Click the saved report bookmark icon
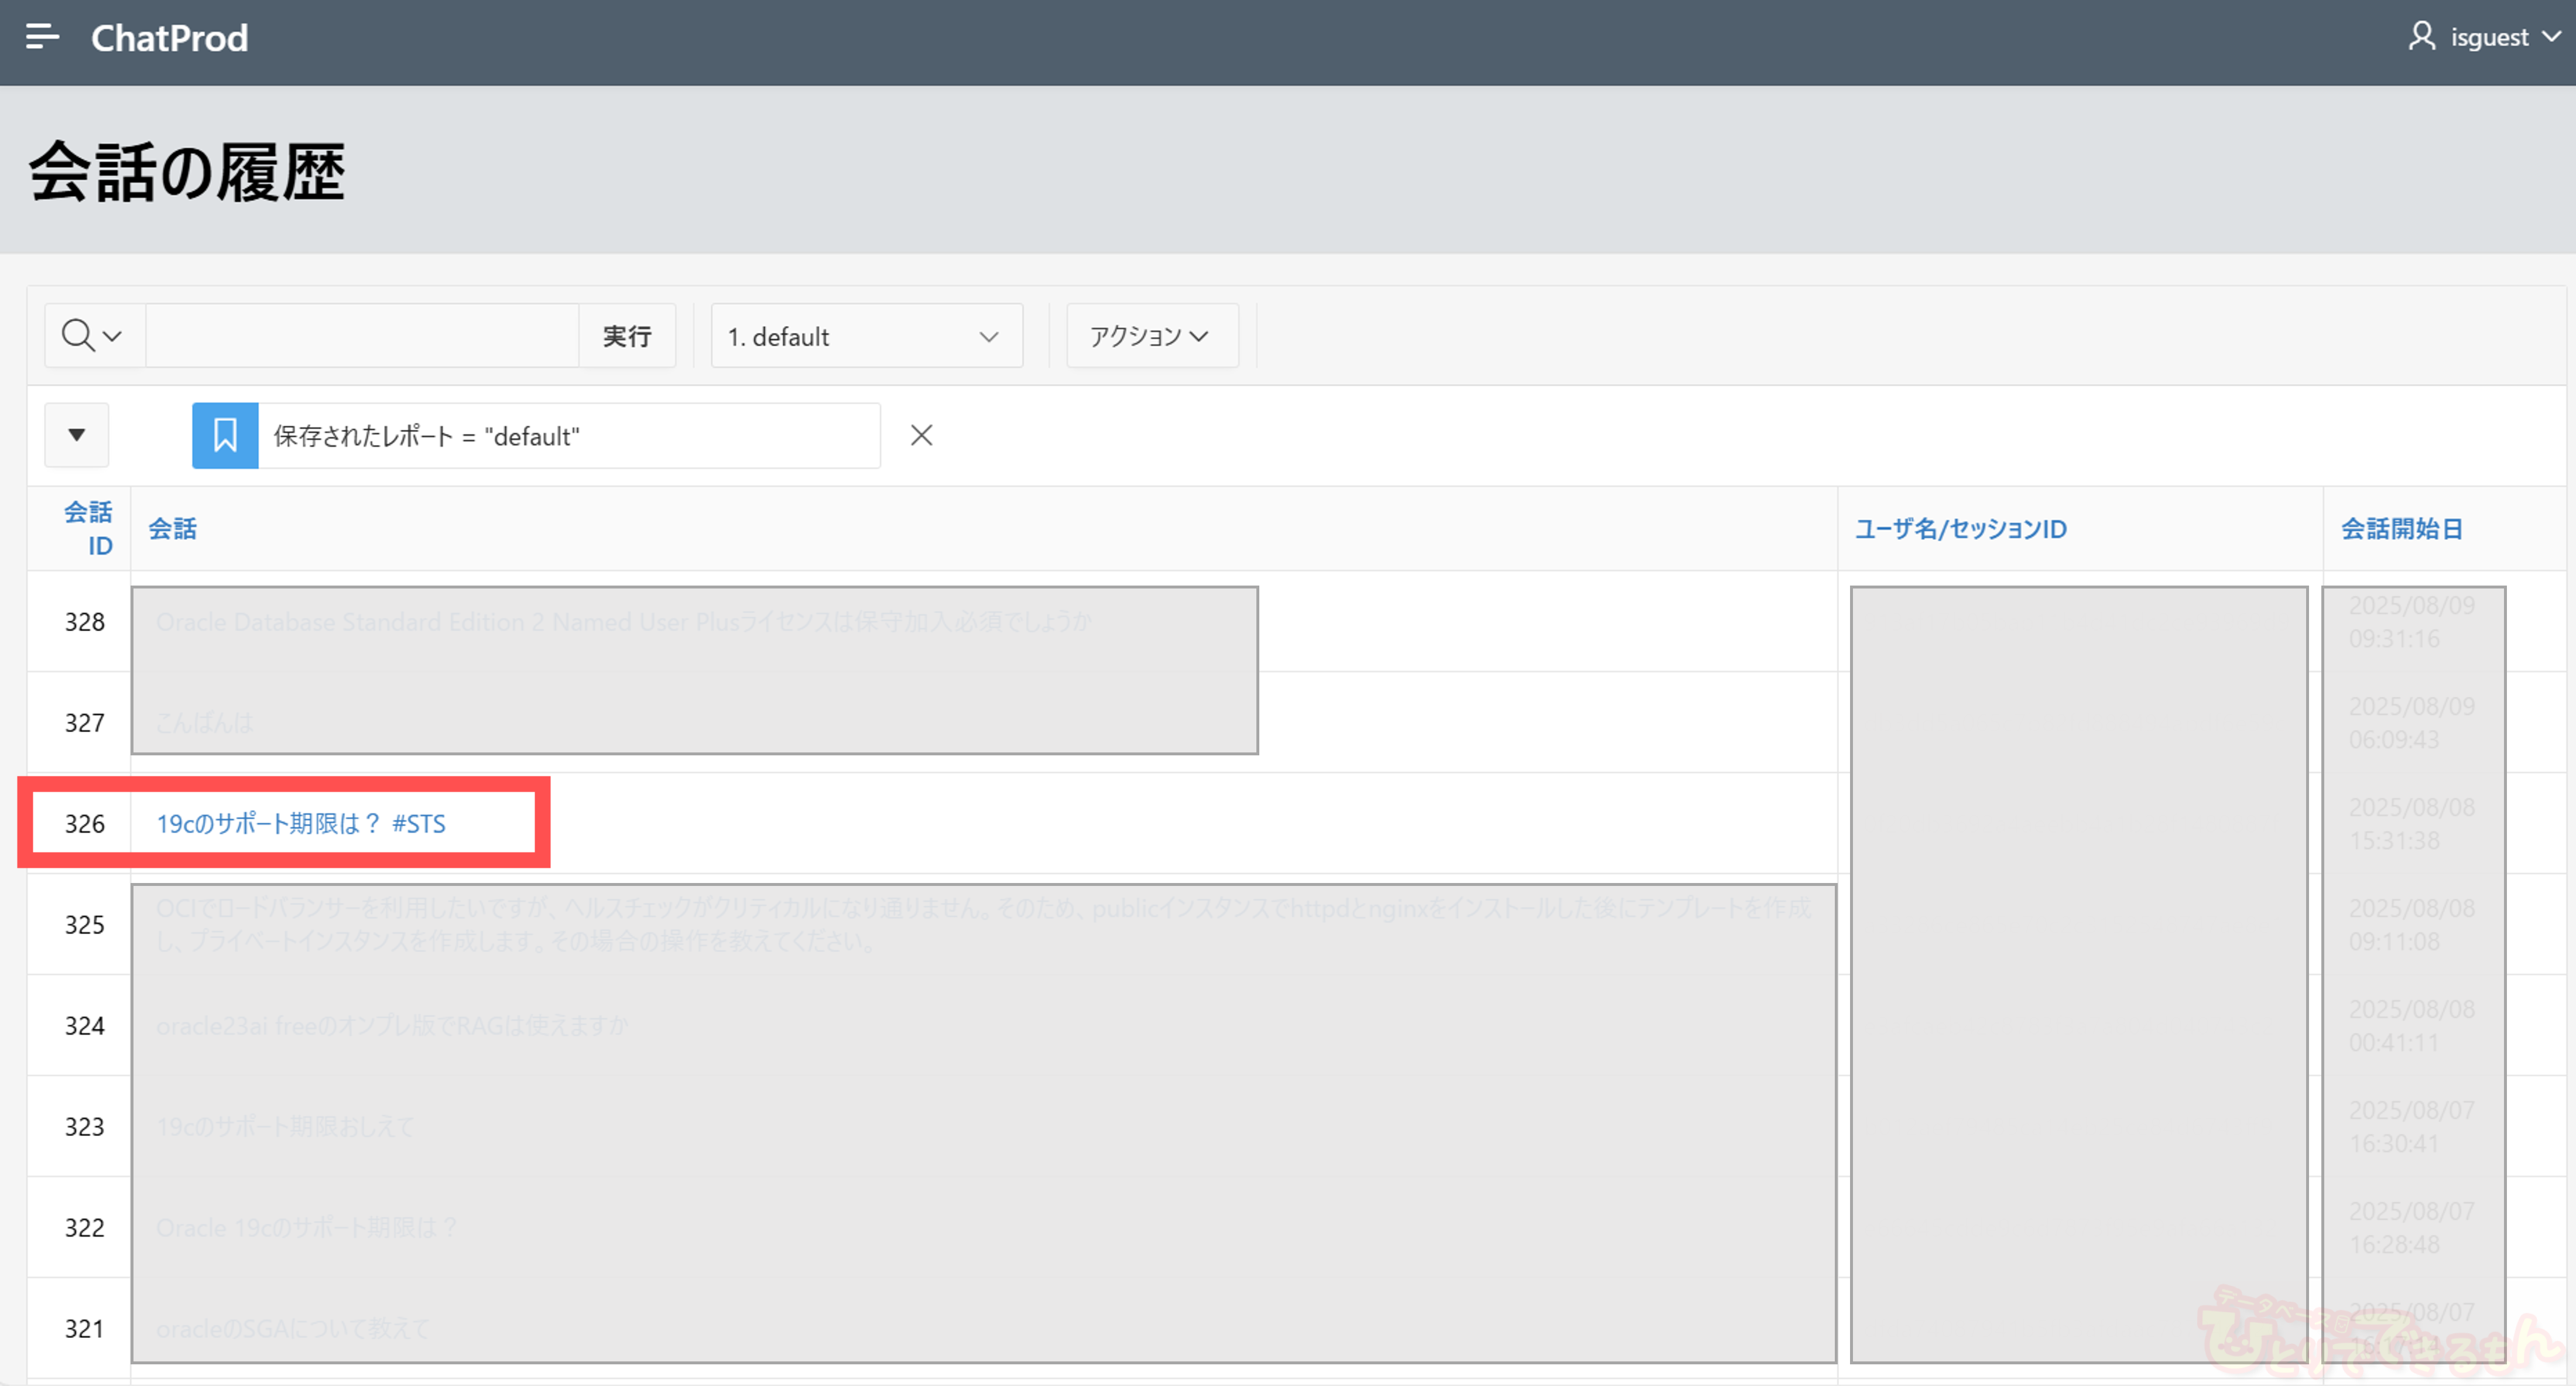Screen dimensions: 2576x1386 (225, 435)
